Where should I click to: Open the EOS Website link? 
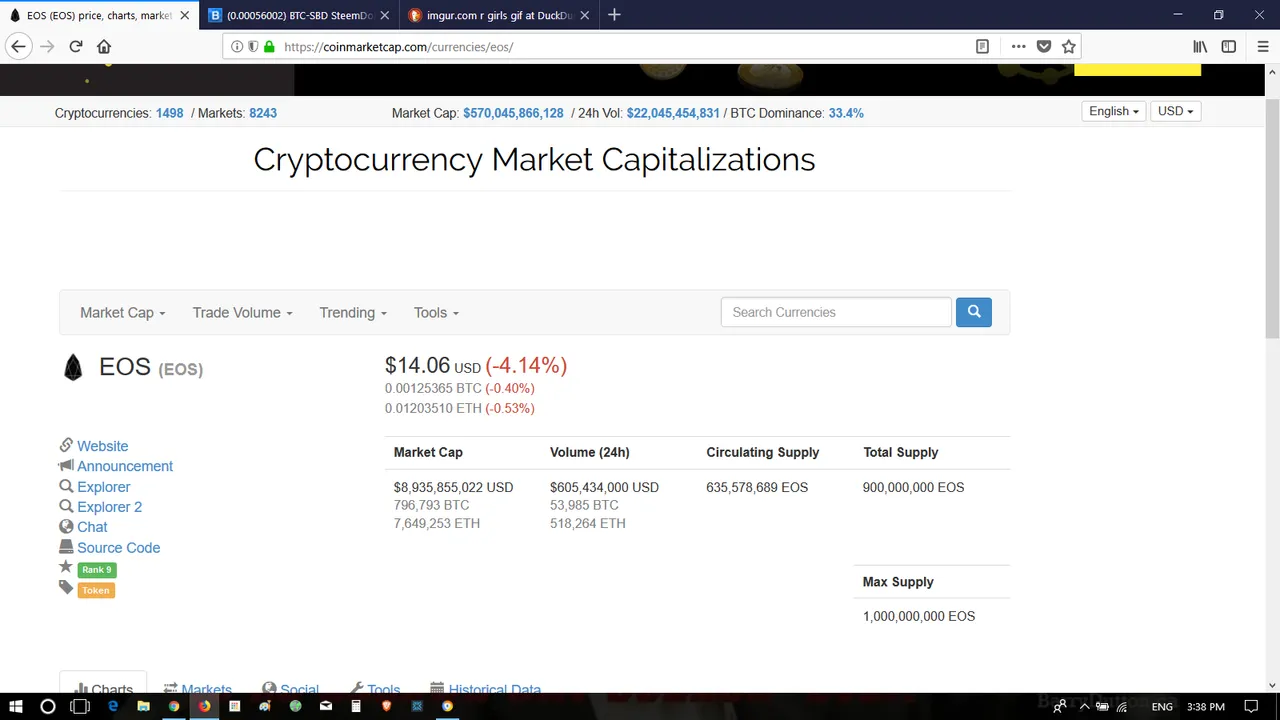102,446
